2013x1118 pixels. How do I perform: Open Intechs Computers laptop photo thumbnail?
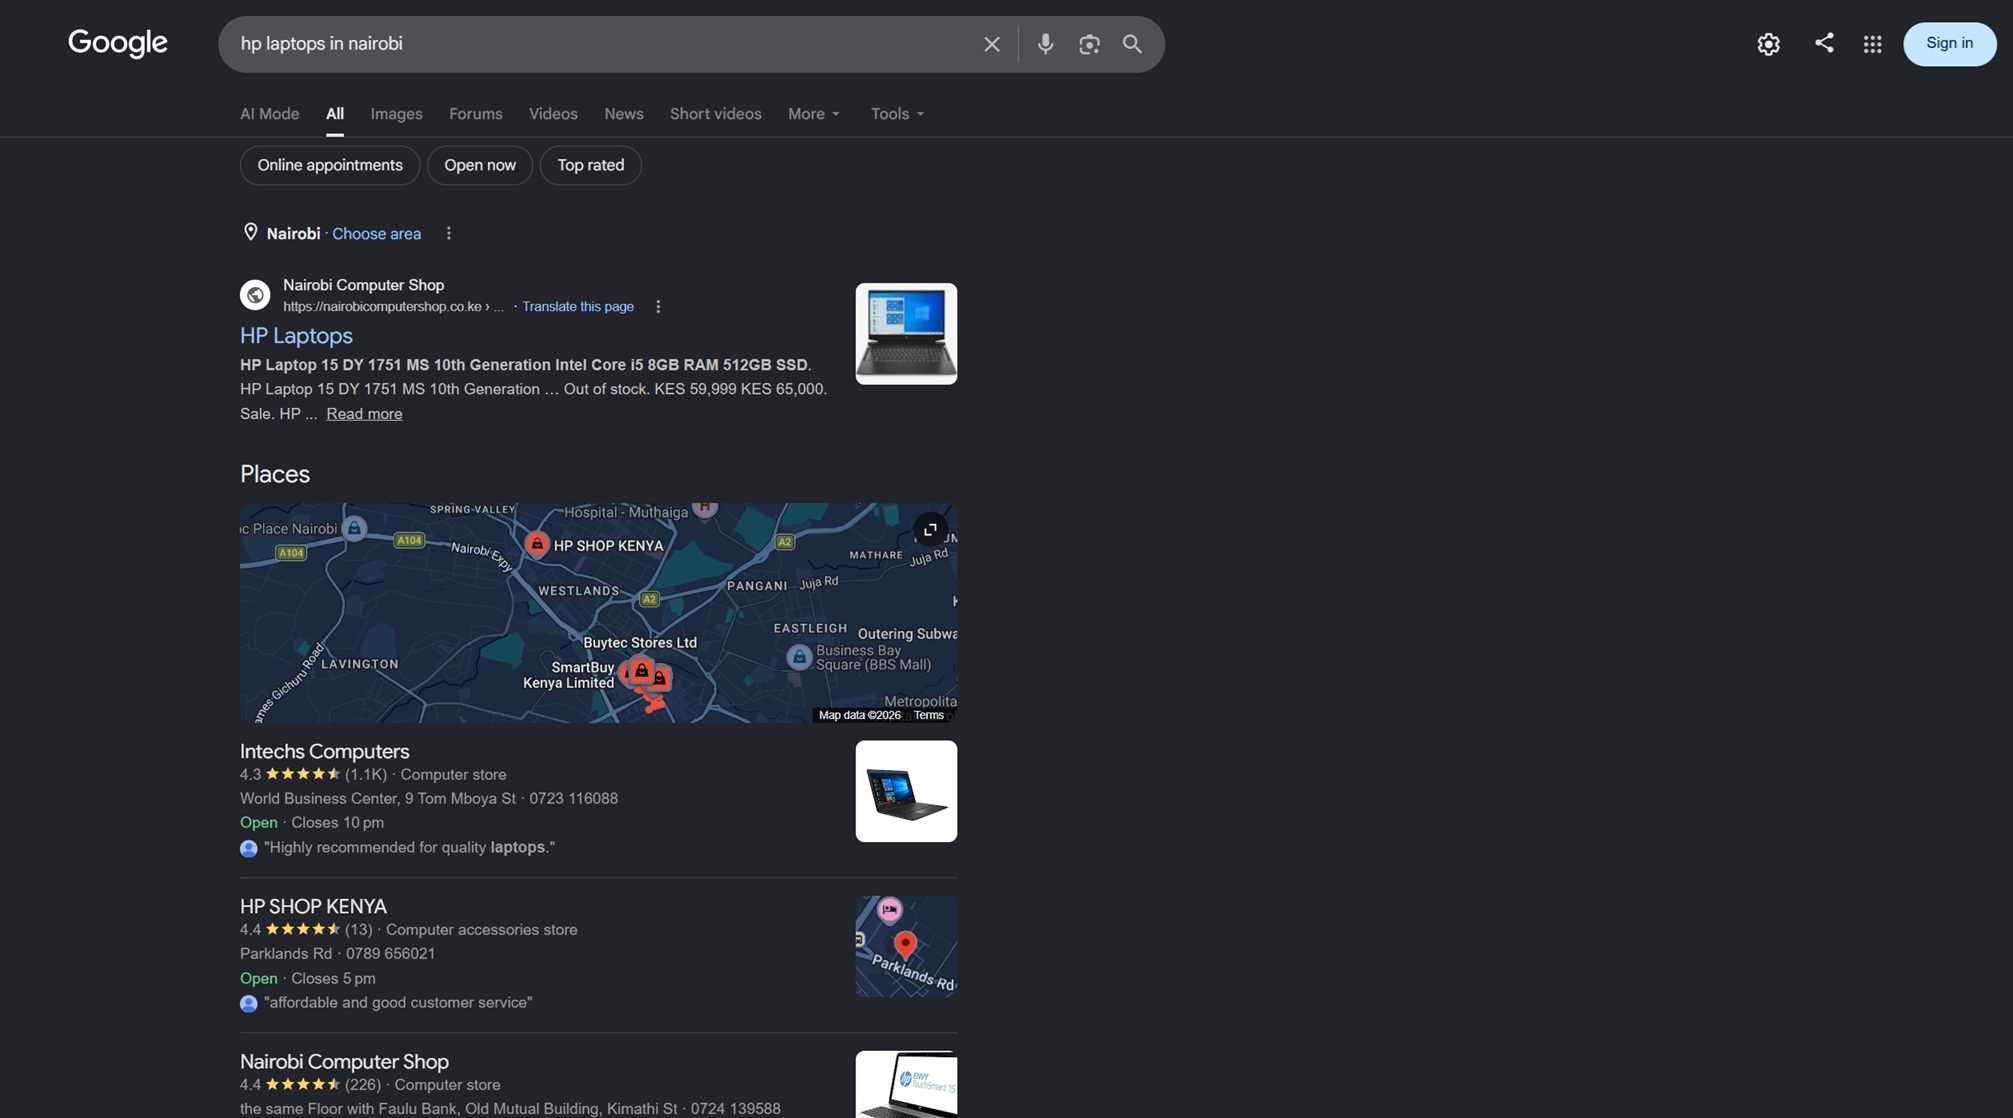pyautogui.click(x=906, y=791)
